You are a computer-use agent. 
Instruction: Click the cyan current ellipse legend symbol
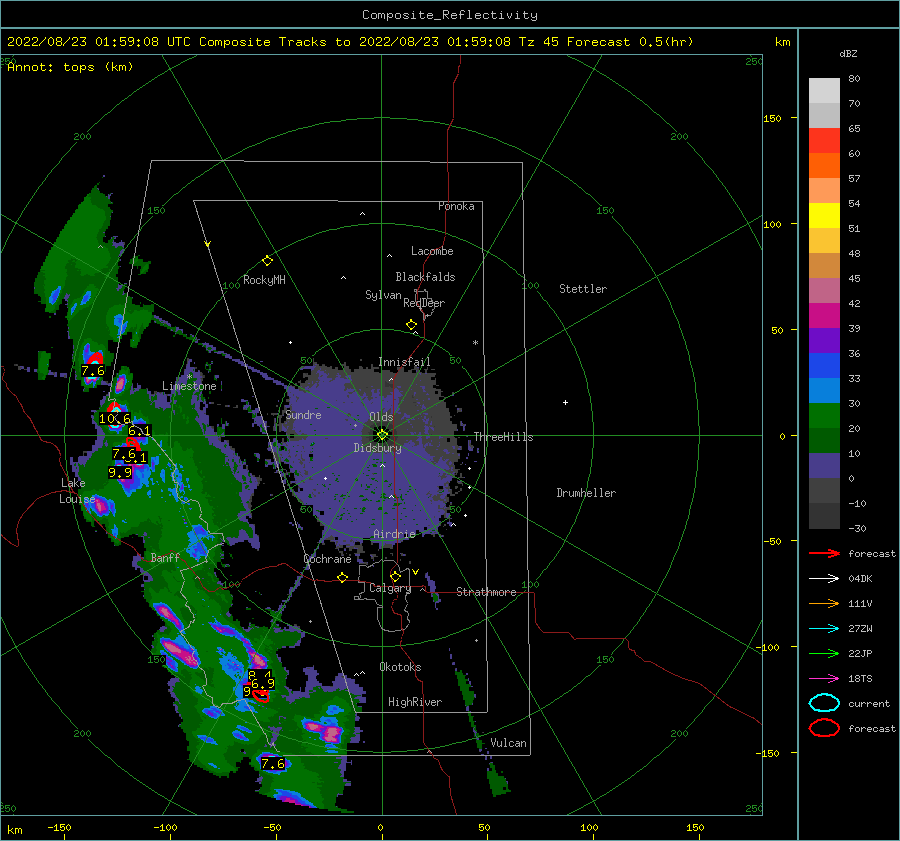coord(824,703)
